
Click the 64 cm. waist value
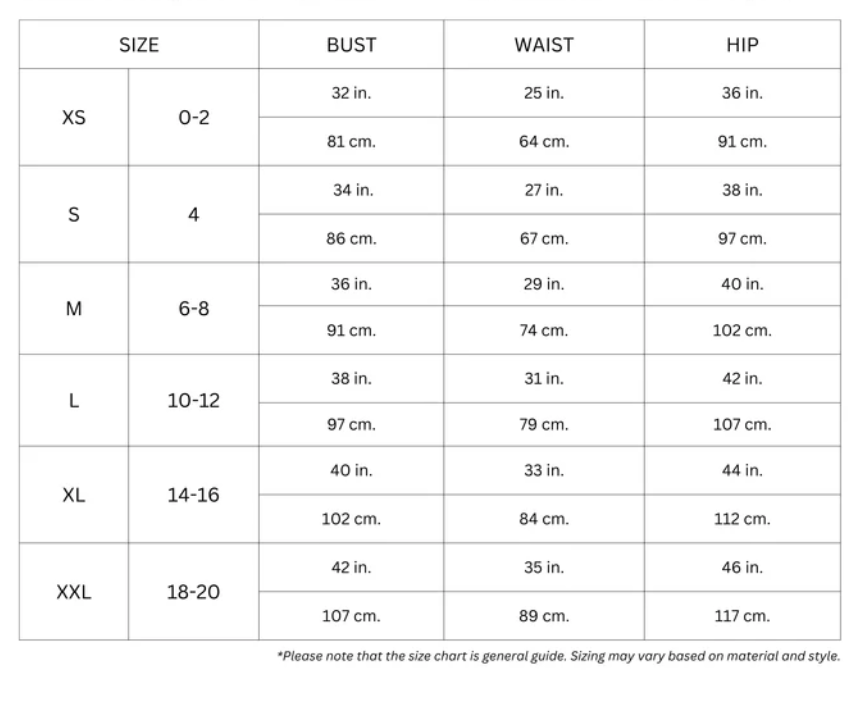tap(544, 142)
